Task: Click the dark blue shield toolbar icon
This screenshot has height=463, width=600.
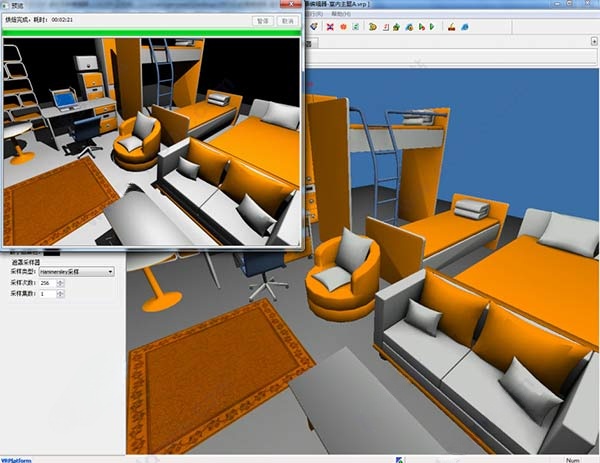Action: pyautogui.click(x=314, y=26)
